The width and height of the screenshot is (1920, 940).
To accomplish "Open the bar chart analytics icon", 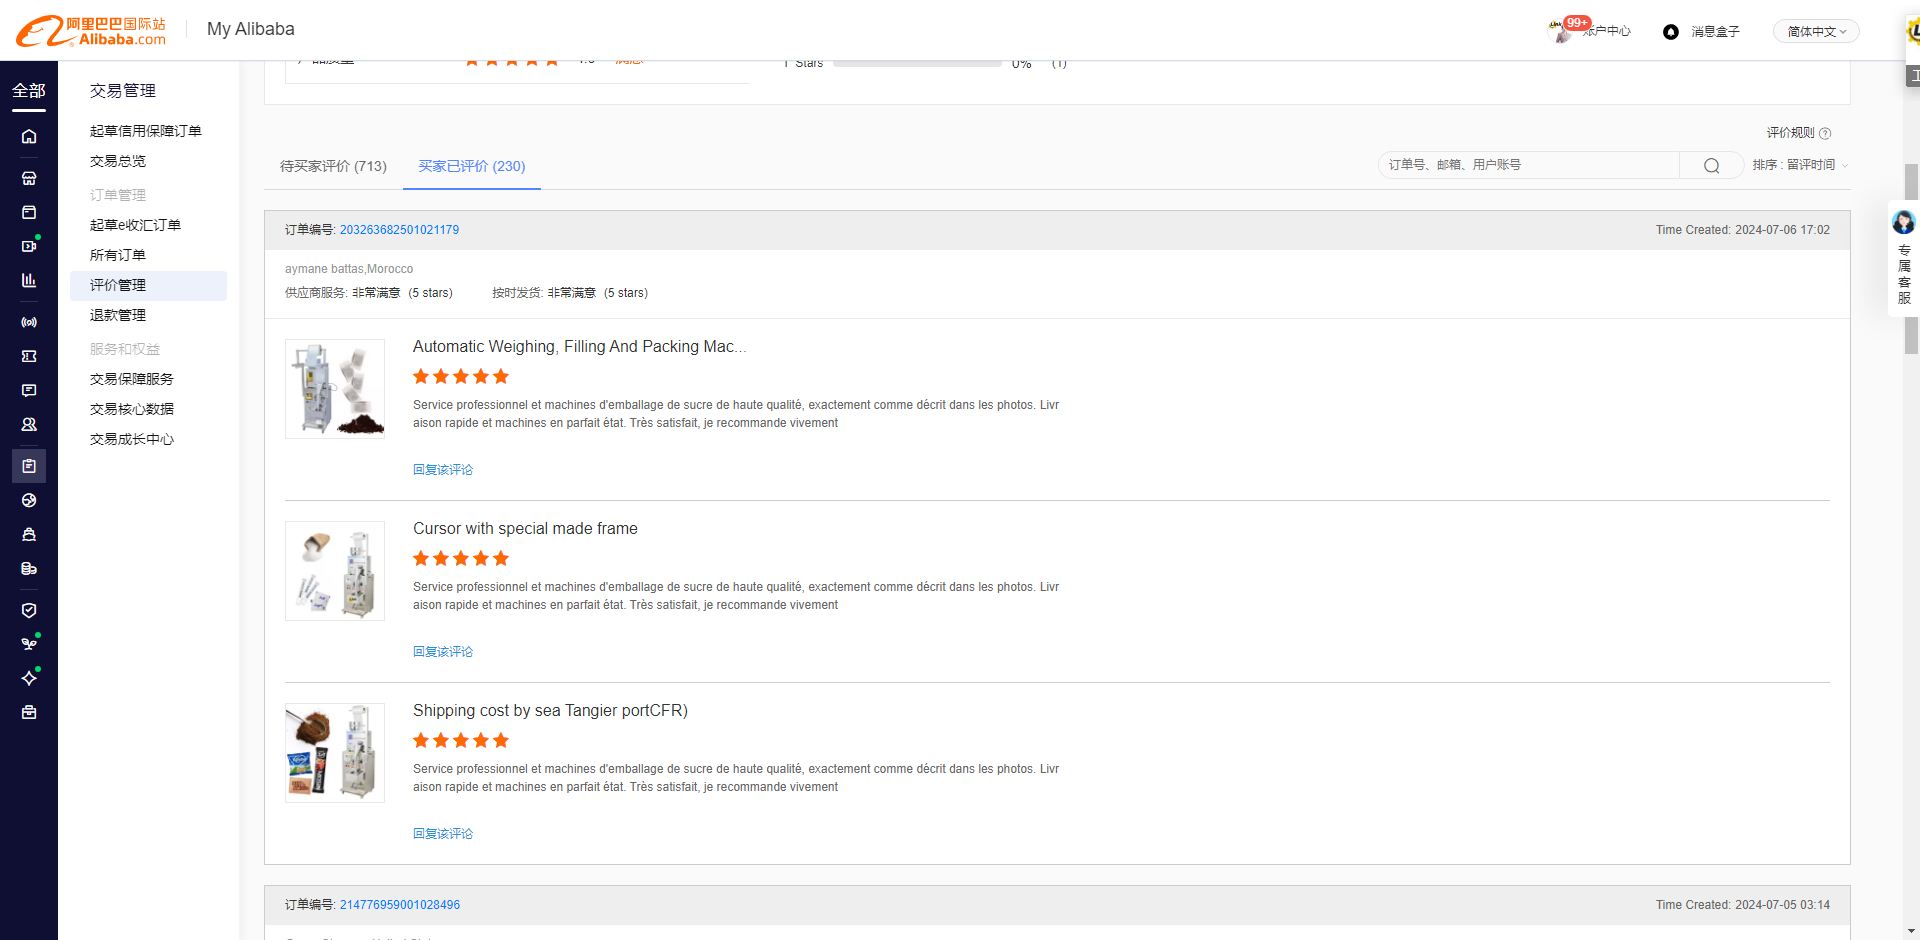I will pyautogui.click(x=29, y=280).
